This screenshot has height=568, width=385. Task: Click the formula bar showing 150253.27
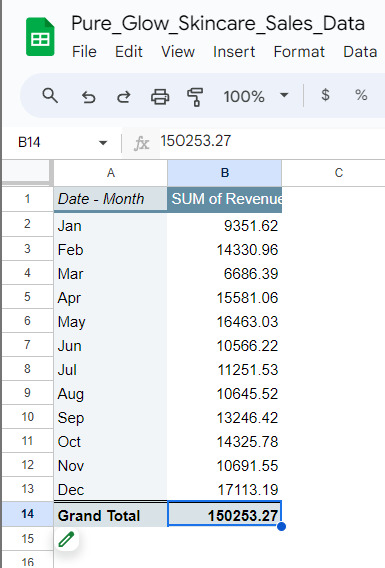272,141
